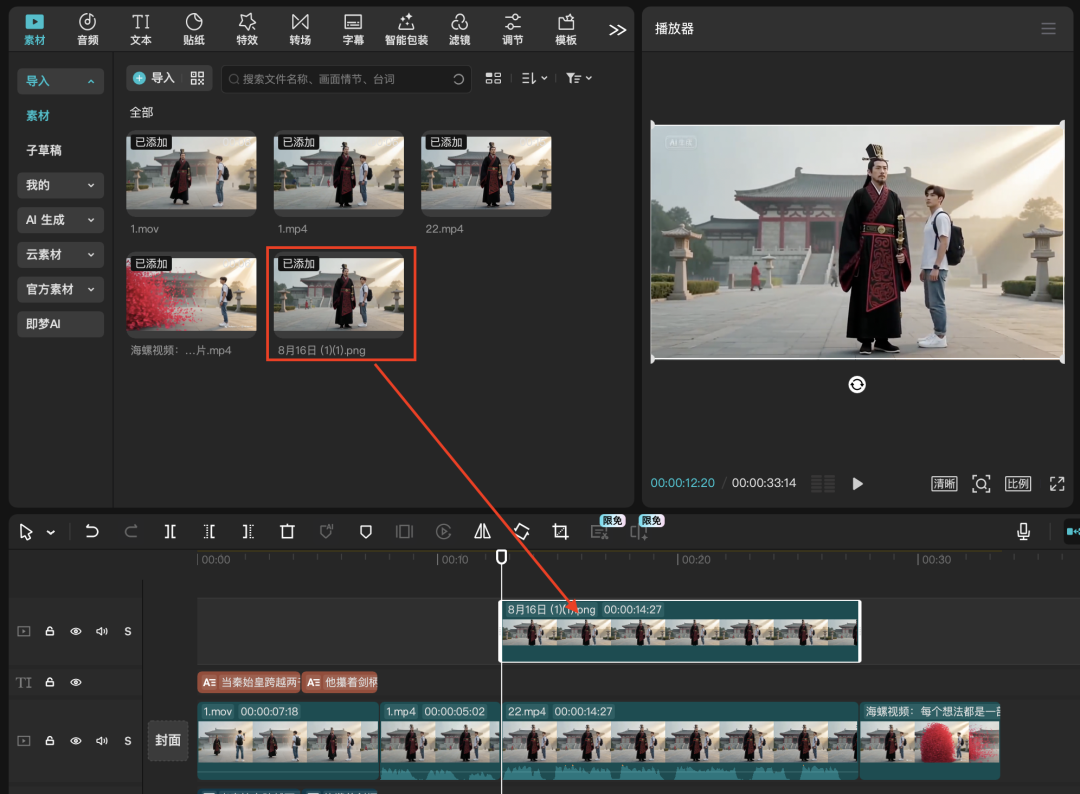1080x794 pixels.
Task: Delete the selected timeline clip
Action: point(287,532)
